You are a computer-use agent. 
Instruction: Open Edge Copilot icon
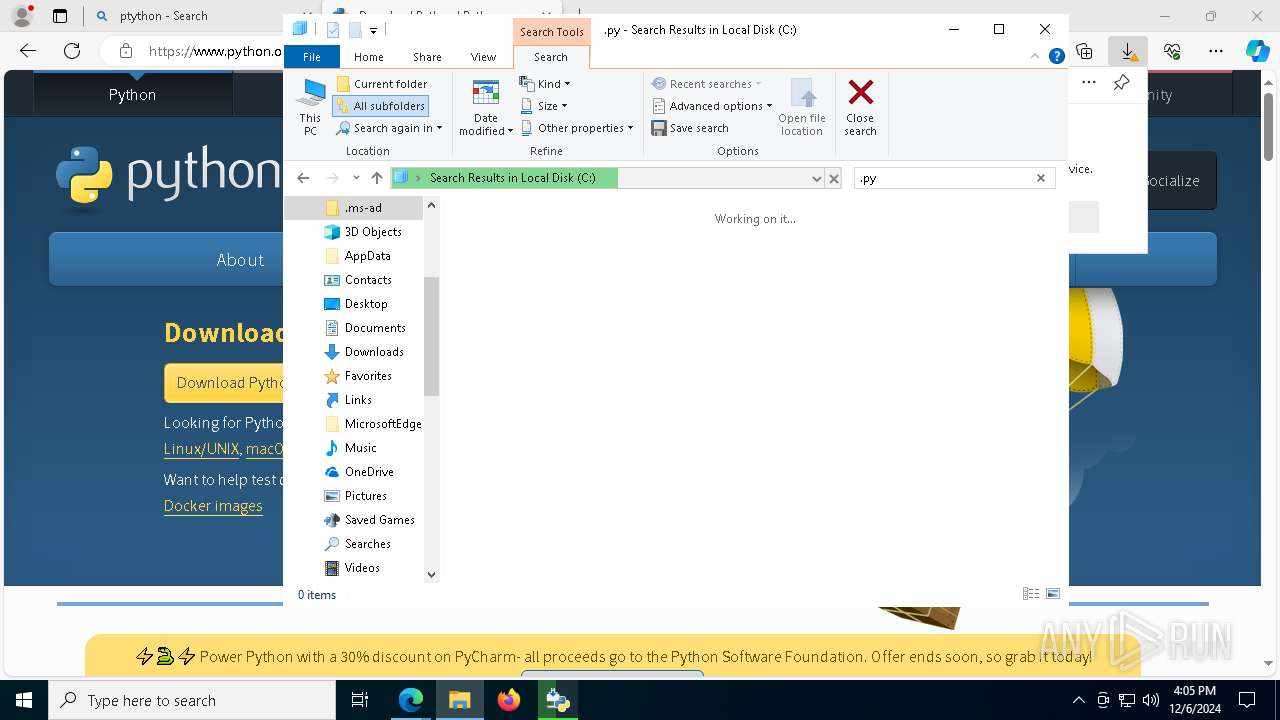pyautogui.click(x=1257, y=51)
